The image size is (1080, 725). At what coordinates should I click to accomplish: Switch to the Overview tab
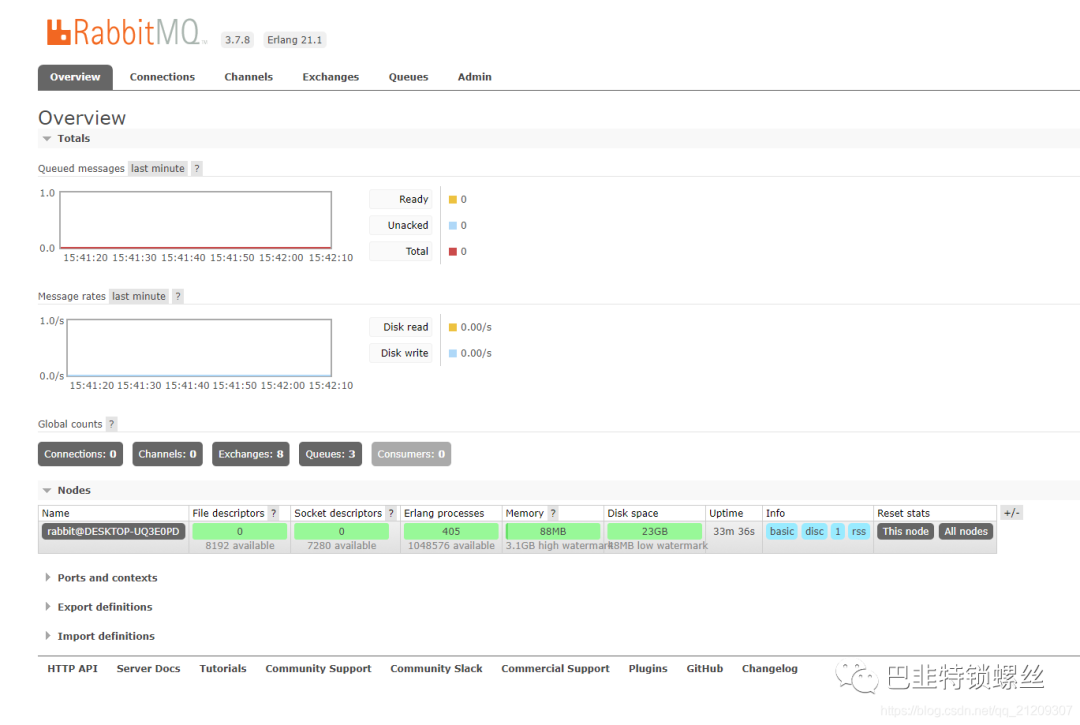(x=75, y=77)
